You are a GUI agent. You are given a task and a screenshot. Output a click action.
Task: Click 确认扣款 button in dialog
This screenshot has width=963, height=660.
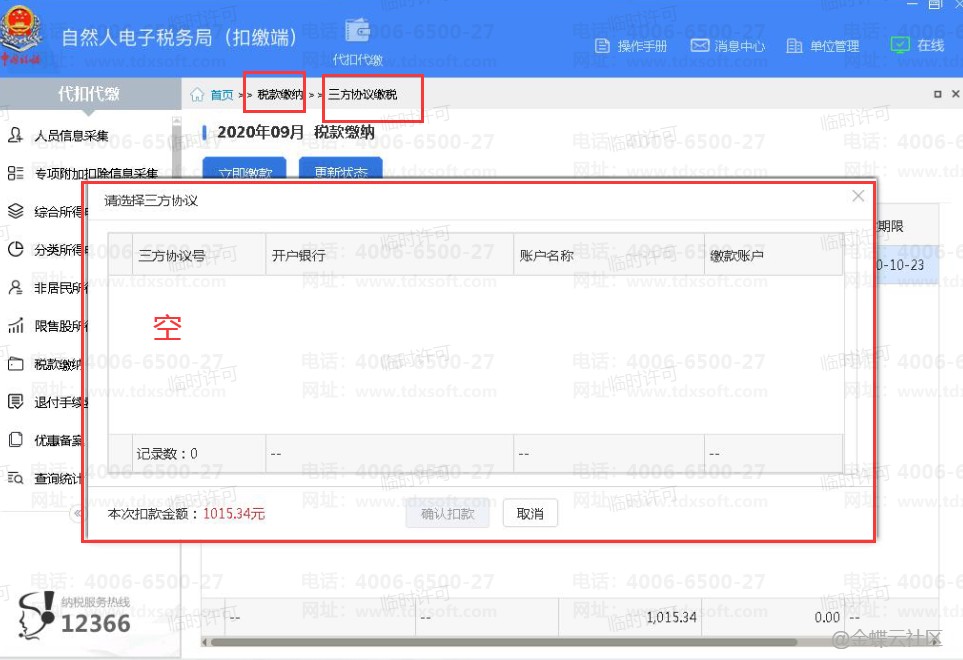[x=448, y=513]
